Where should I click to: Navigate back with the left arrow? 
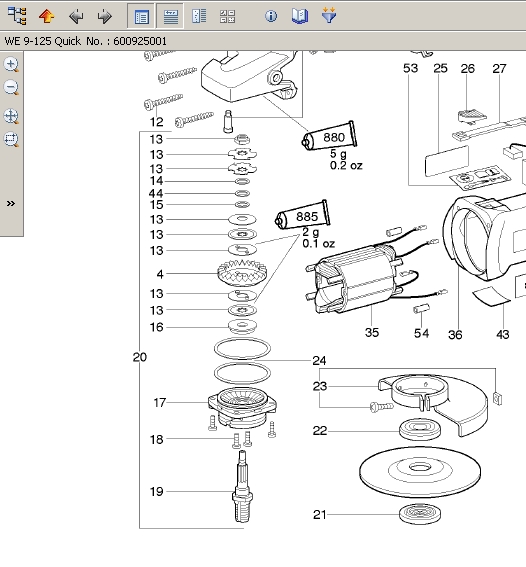[76, 16]
